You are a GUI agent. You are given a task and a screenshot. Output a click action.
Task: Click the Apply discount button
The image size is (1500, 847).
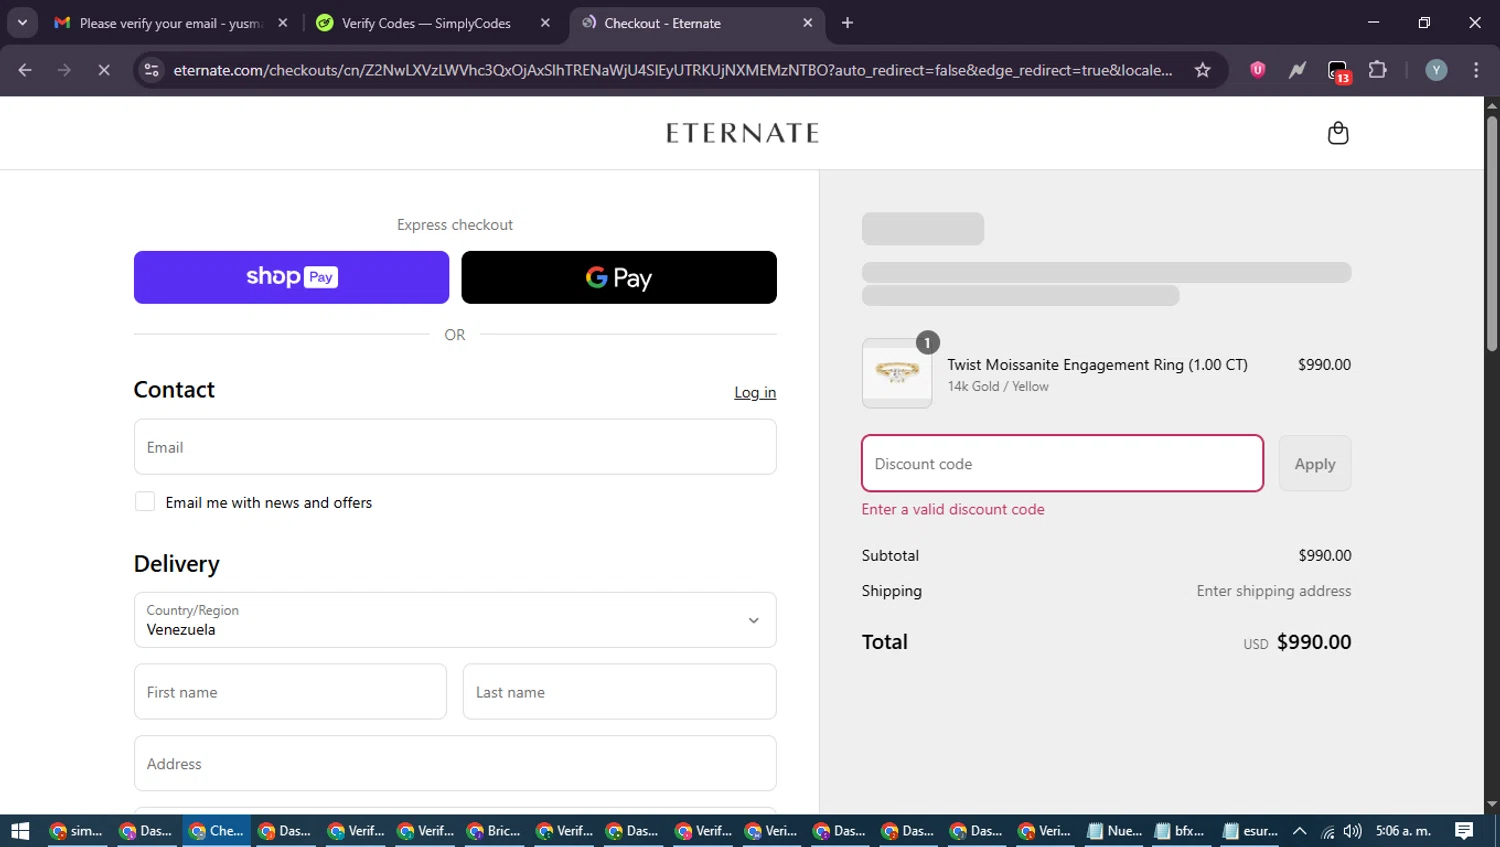(1315, 463)
